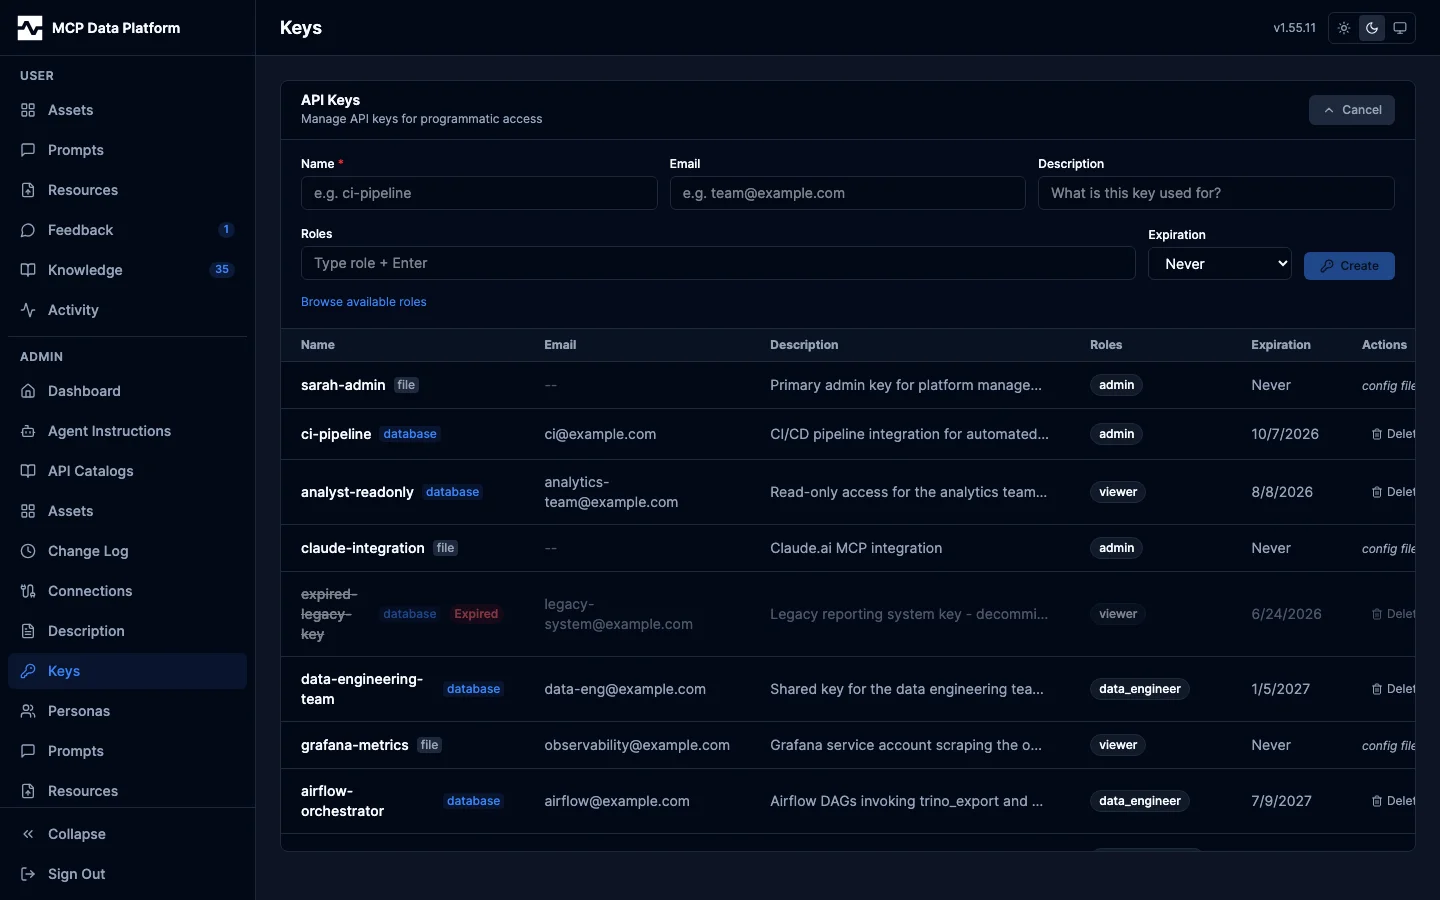Screen dimensions: 1440x900
Task: Click the grafana-metrics key name
Action: [355, 745]
